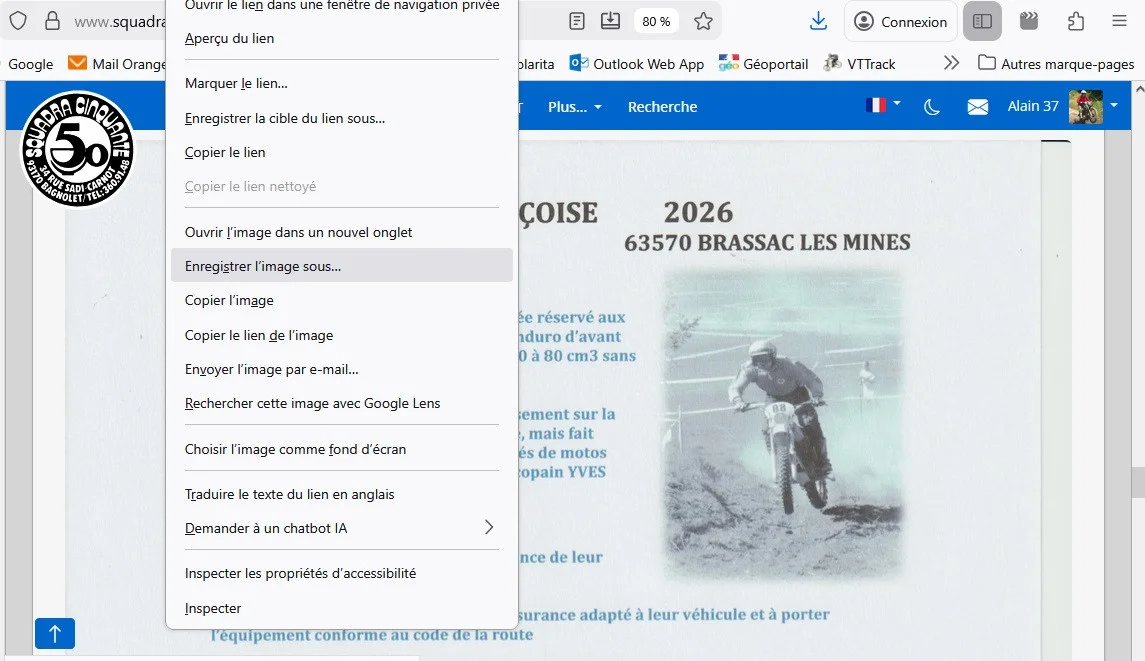Open the Firefox extensions puzzle icon

pos(1076,21)
